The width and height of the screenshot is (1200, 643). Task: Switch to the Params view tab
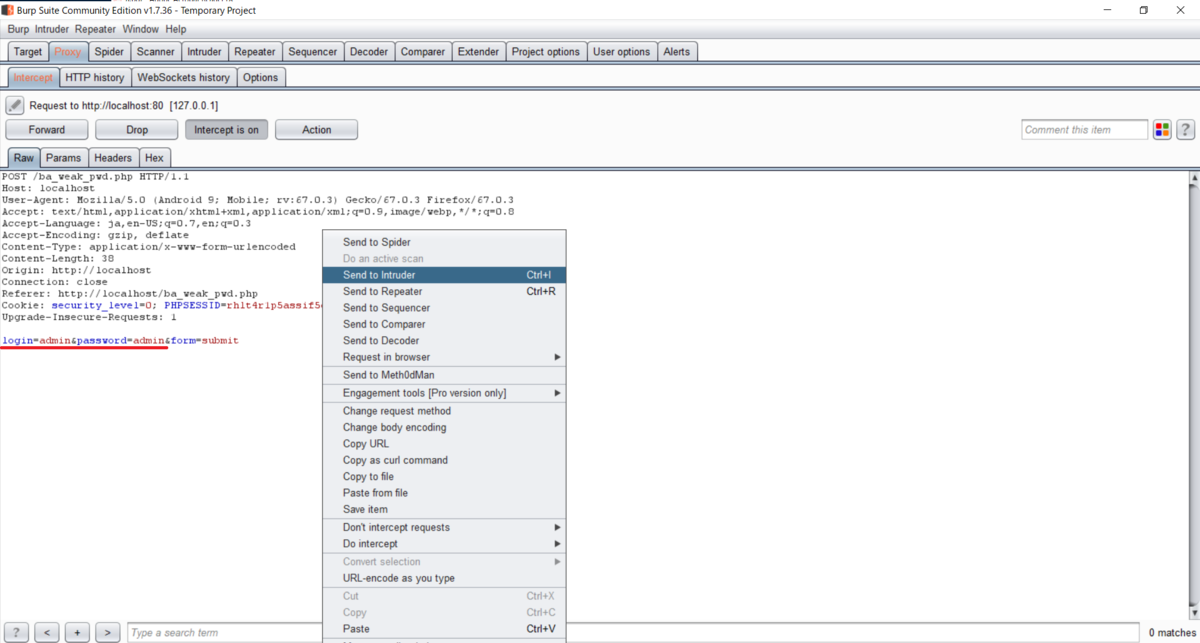point(63,158)
